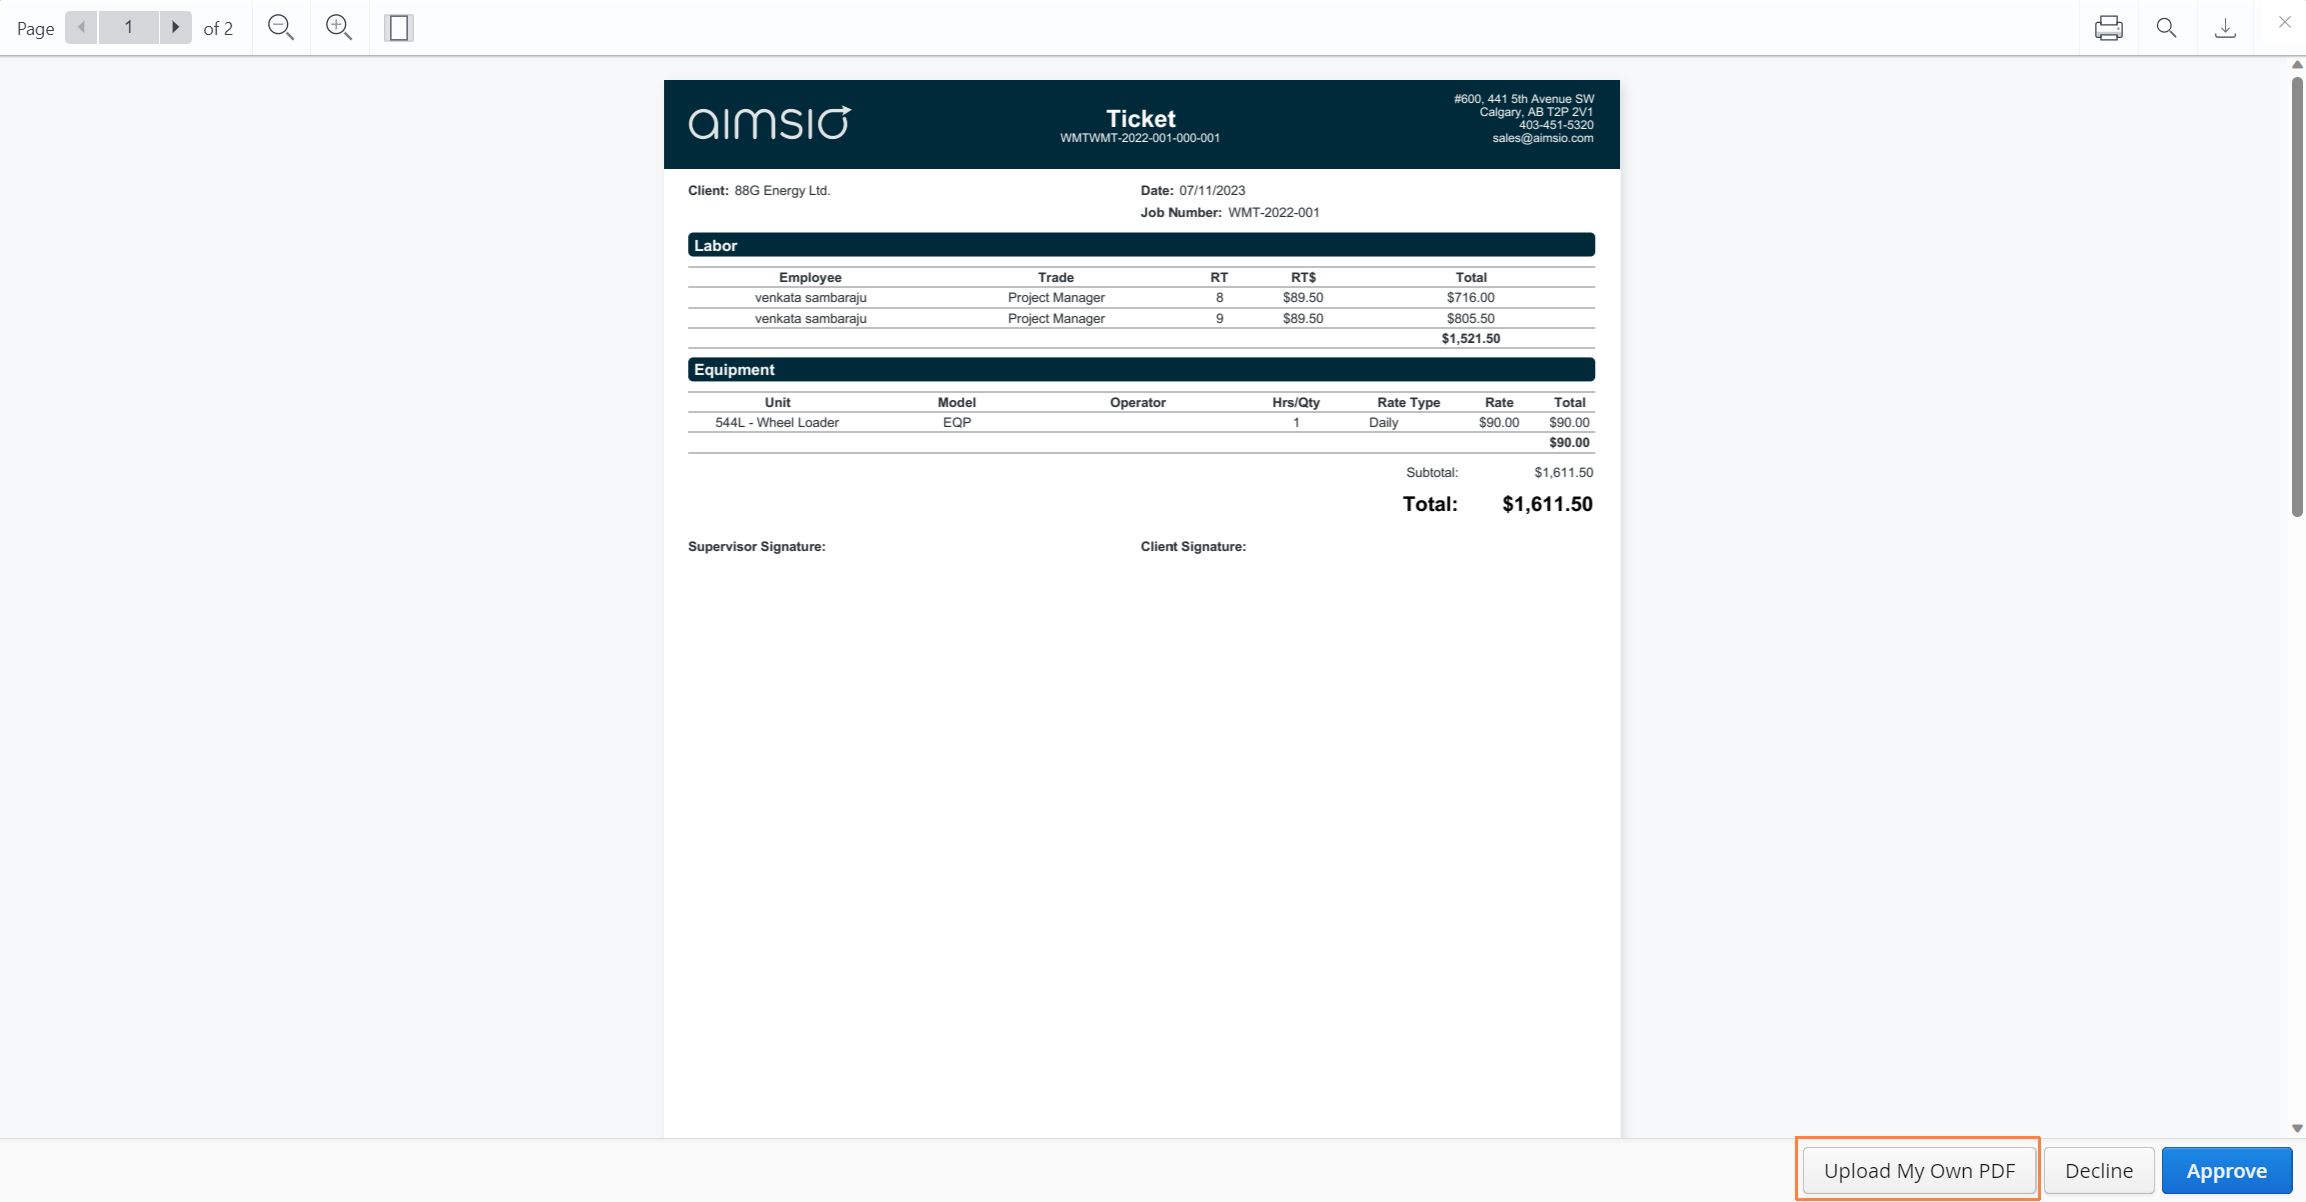Click the Client Signature label
The height and width of the screenshot is (1202, 2306).
1193,546
